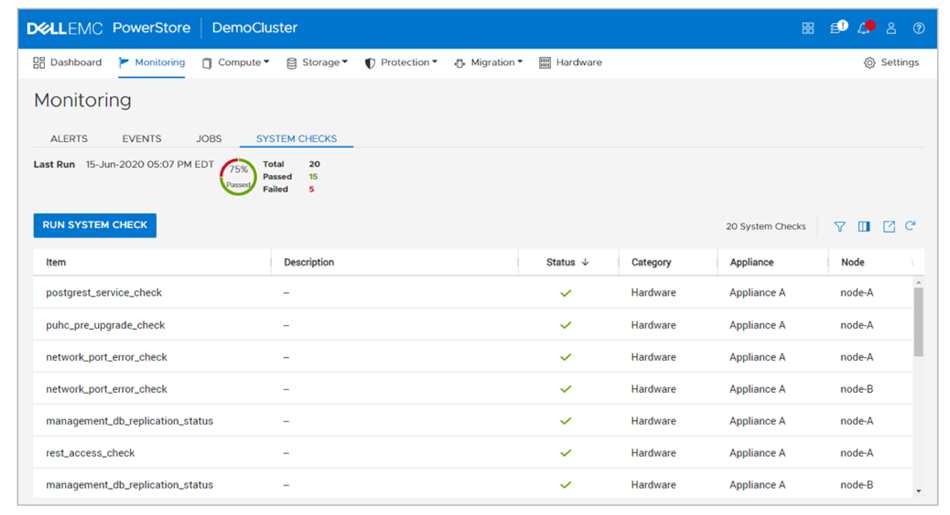Click passed checkmark for postgrest_service_check

point(566,293)
